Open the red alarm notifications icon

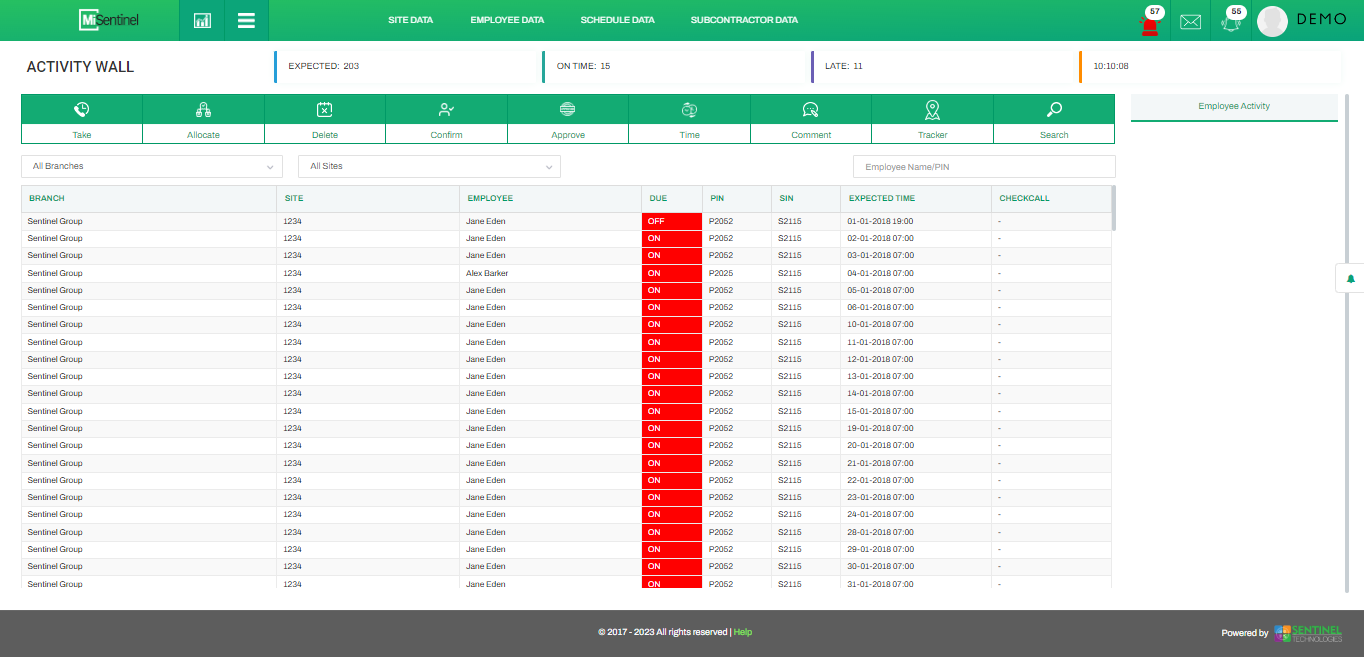click(1149, 23)
